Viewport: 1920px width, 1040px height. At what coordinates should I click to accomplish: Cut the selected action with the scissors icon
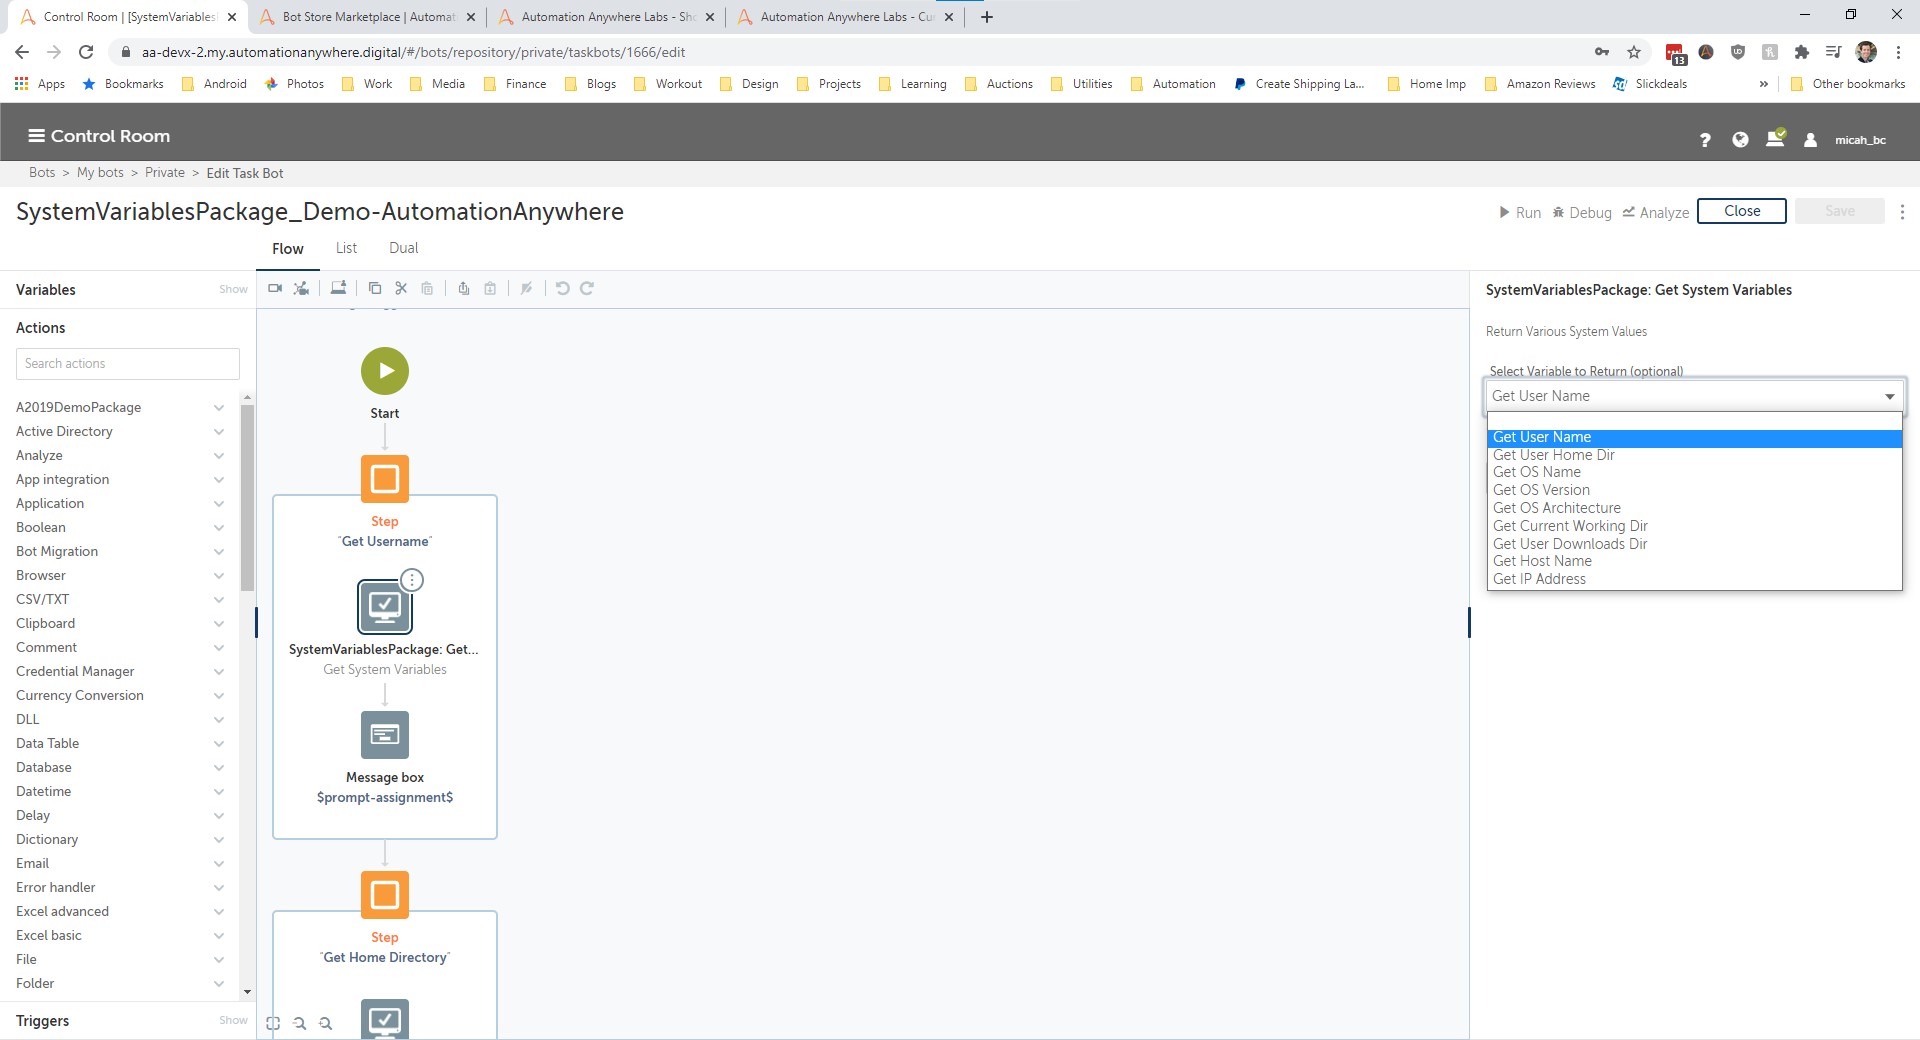click(x=401, y=288)
